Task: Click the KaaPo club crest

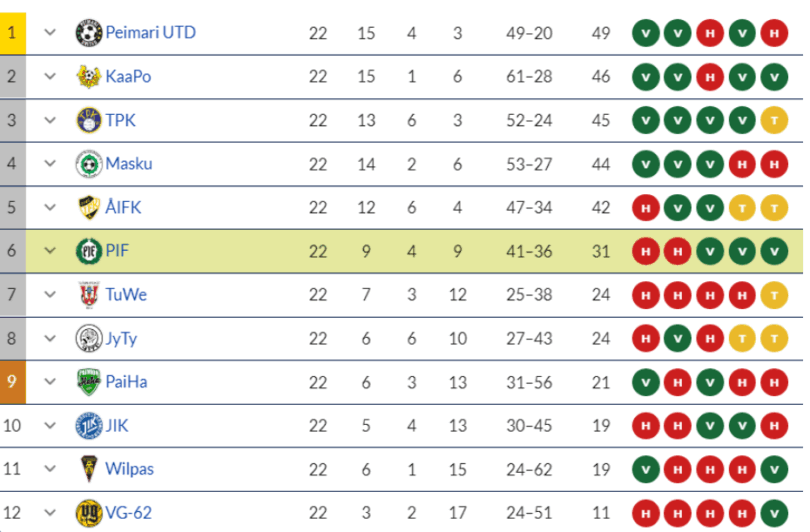Action: click(89, 76)
